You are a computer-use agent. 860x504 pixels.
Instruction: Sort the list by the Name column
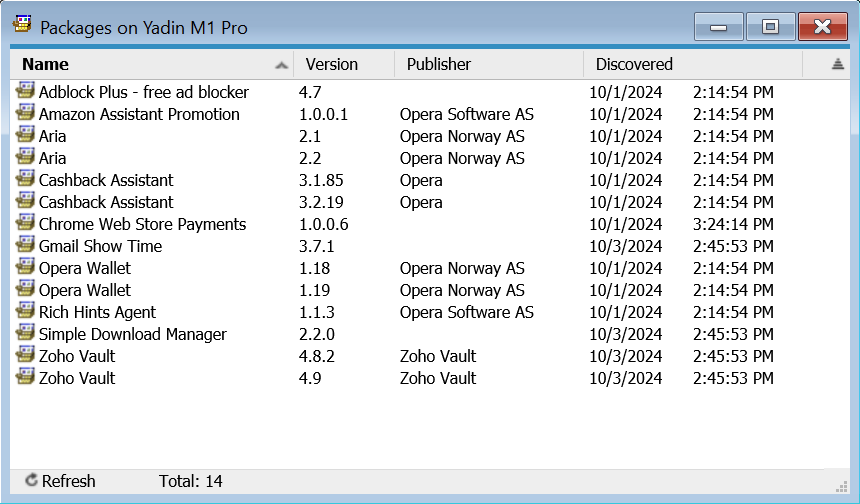click(x=151, y=65)
